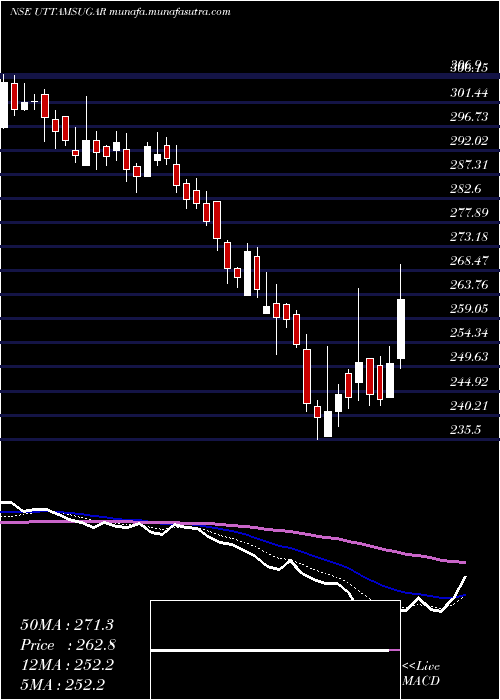Click the 301.44 price level label
This screenshot has width=500, height=700.
tap(469, 93)
